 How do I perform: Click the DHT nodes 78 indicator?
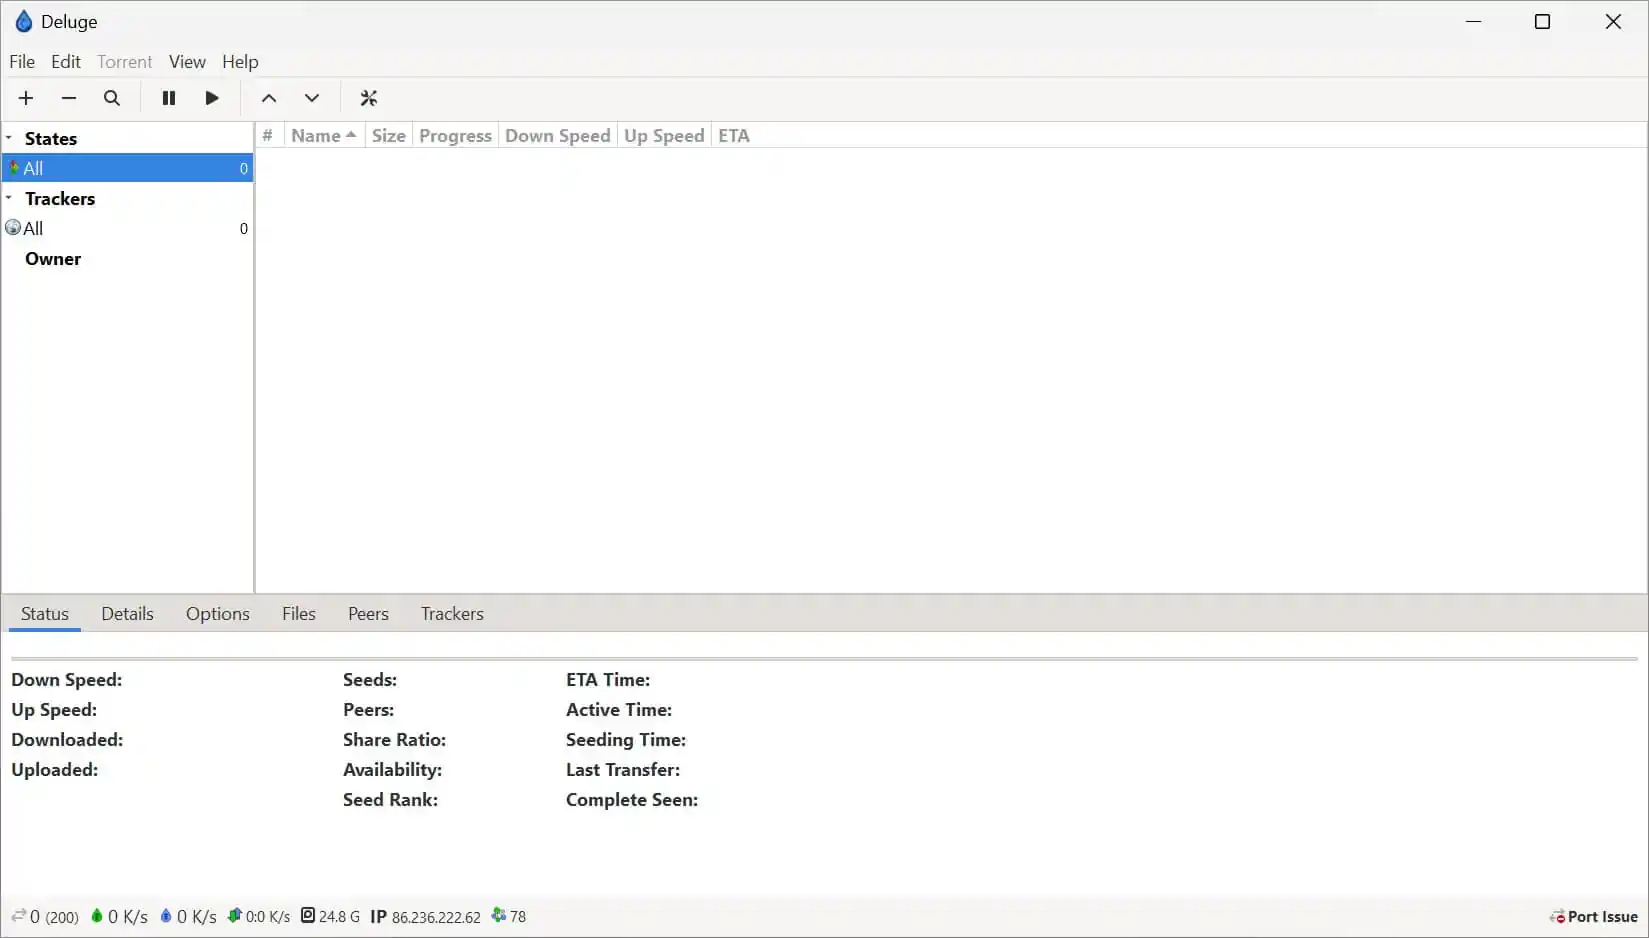coord(509,916)
